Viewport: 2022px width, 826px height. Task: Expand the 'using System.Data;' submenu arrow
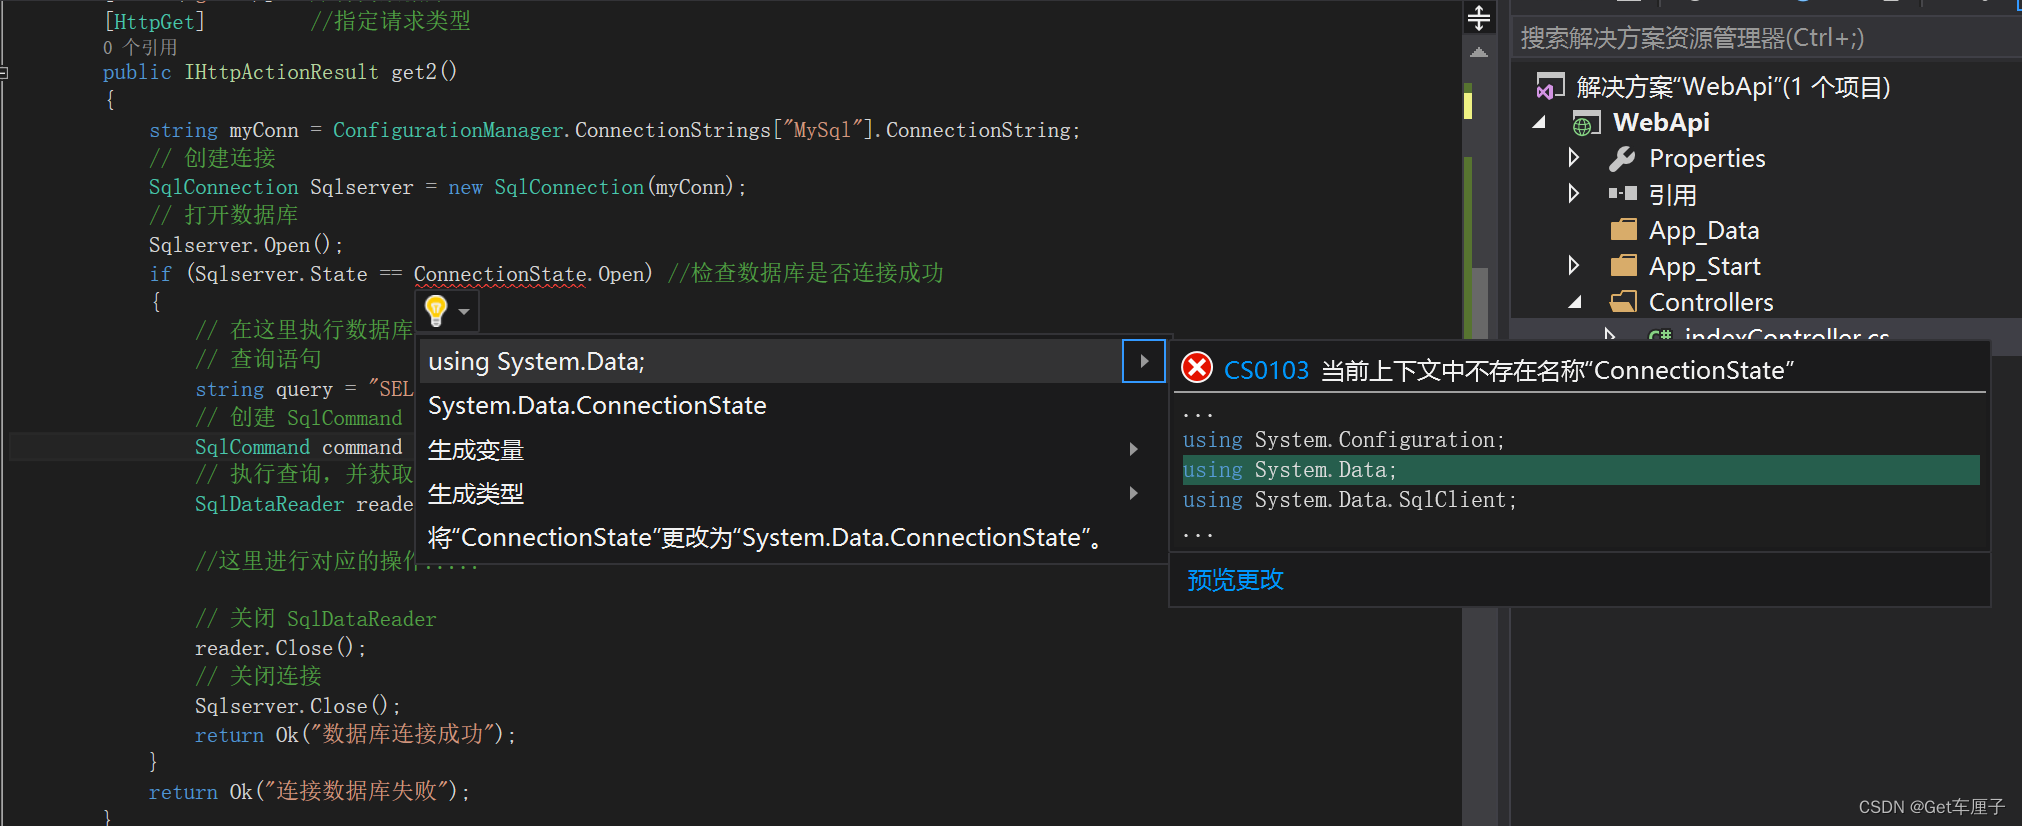click(1144, 361)
